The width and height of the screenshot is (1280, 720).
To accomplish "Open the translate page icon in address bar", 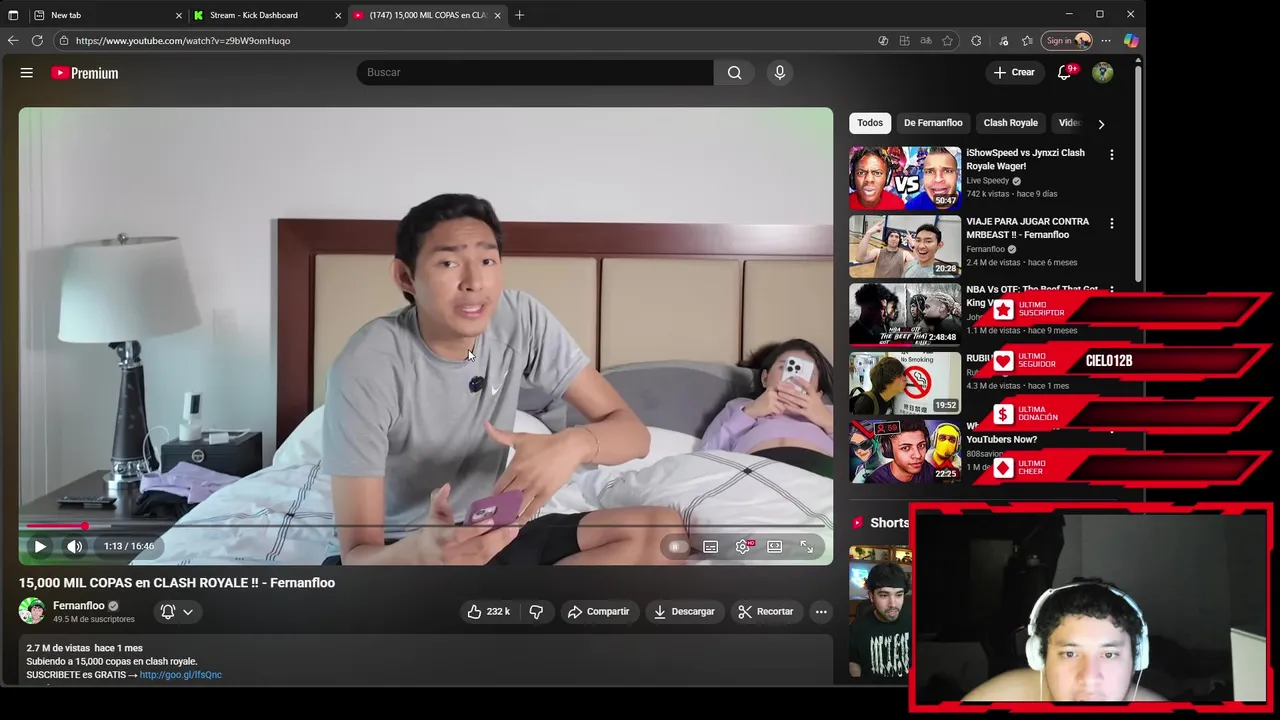I will click(x=926, y=41).
